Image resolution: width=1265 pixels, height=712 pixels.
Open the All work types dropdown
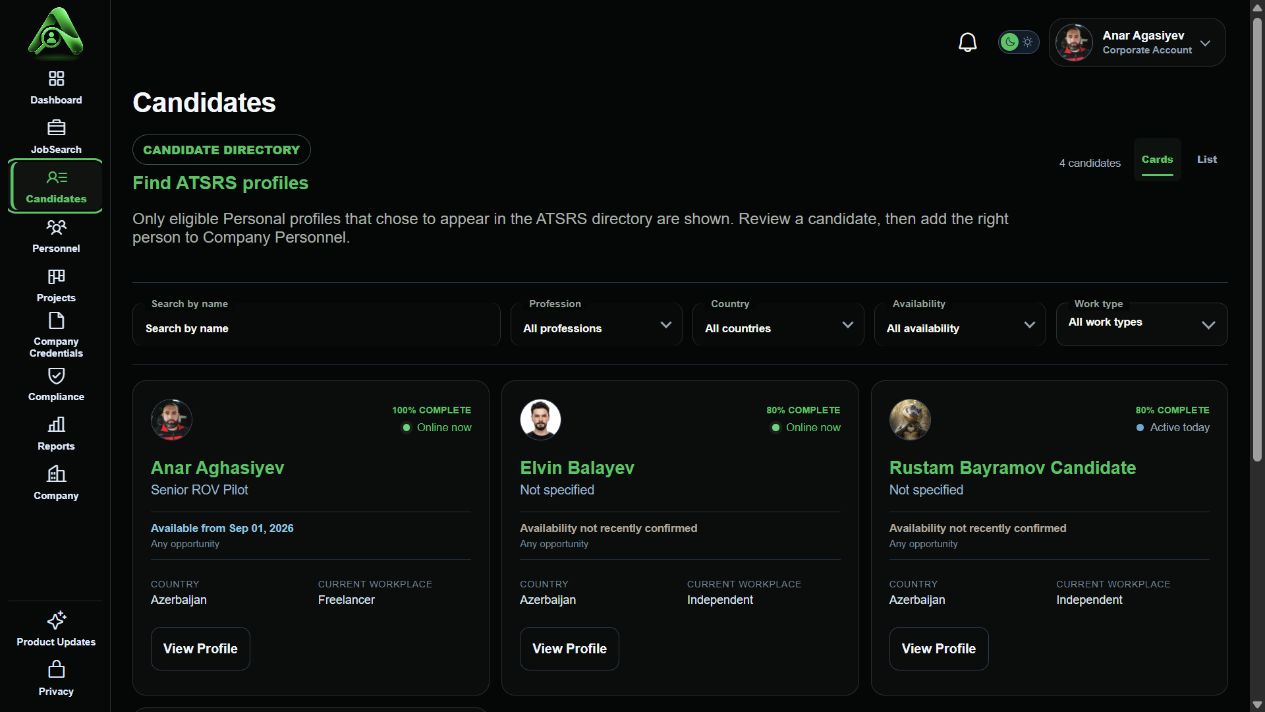(x=1141, y=324)
